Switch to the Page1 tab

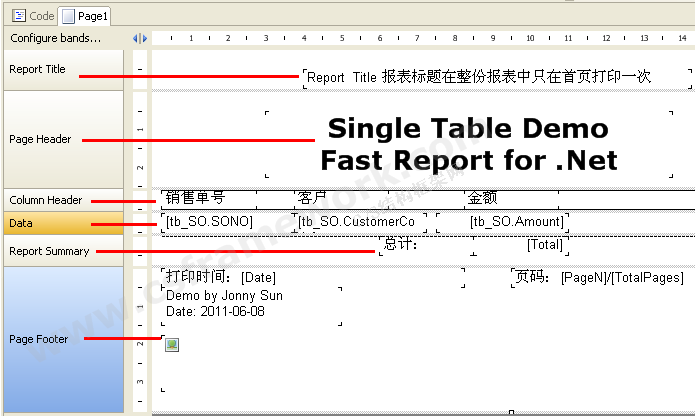(x=85, y=16)
